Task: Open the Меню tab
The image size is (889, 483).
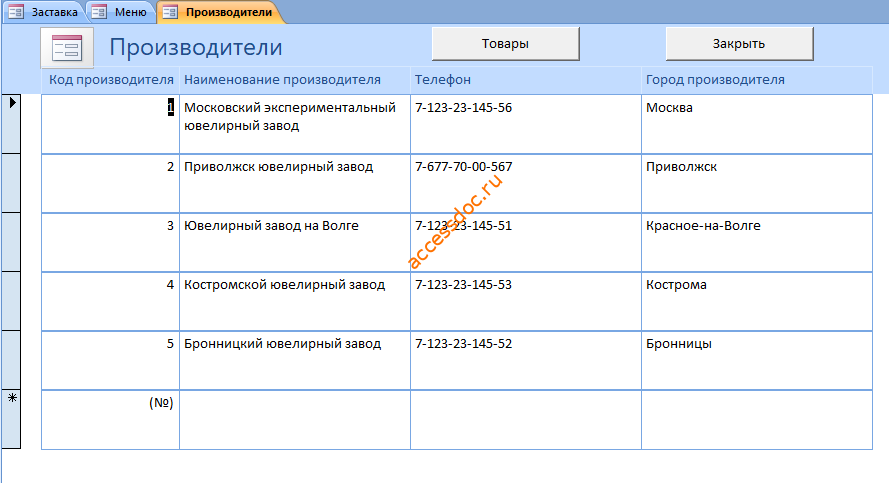Action: (x=120, y=12)
